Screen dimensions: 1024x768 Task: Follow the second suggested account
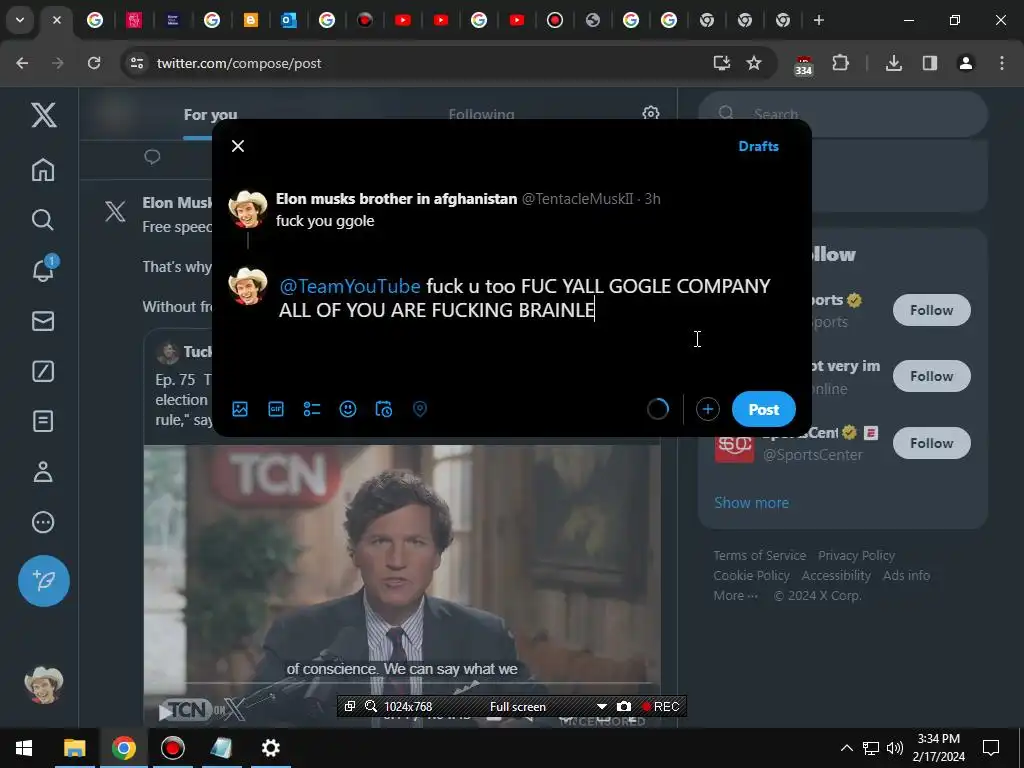931,376
